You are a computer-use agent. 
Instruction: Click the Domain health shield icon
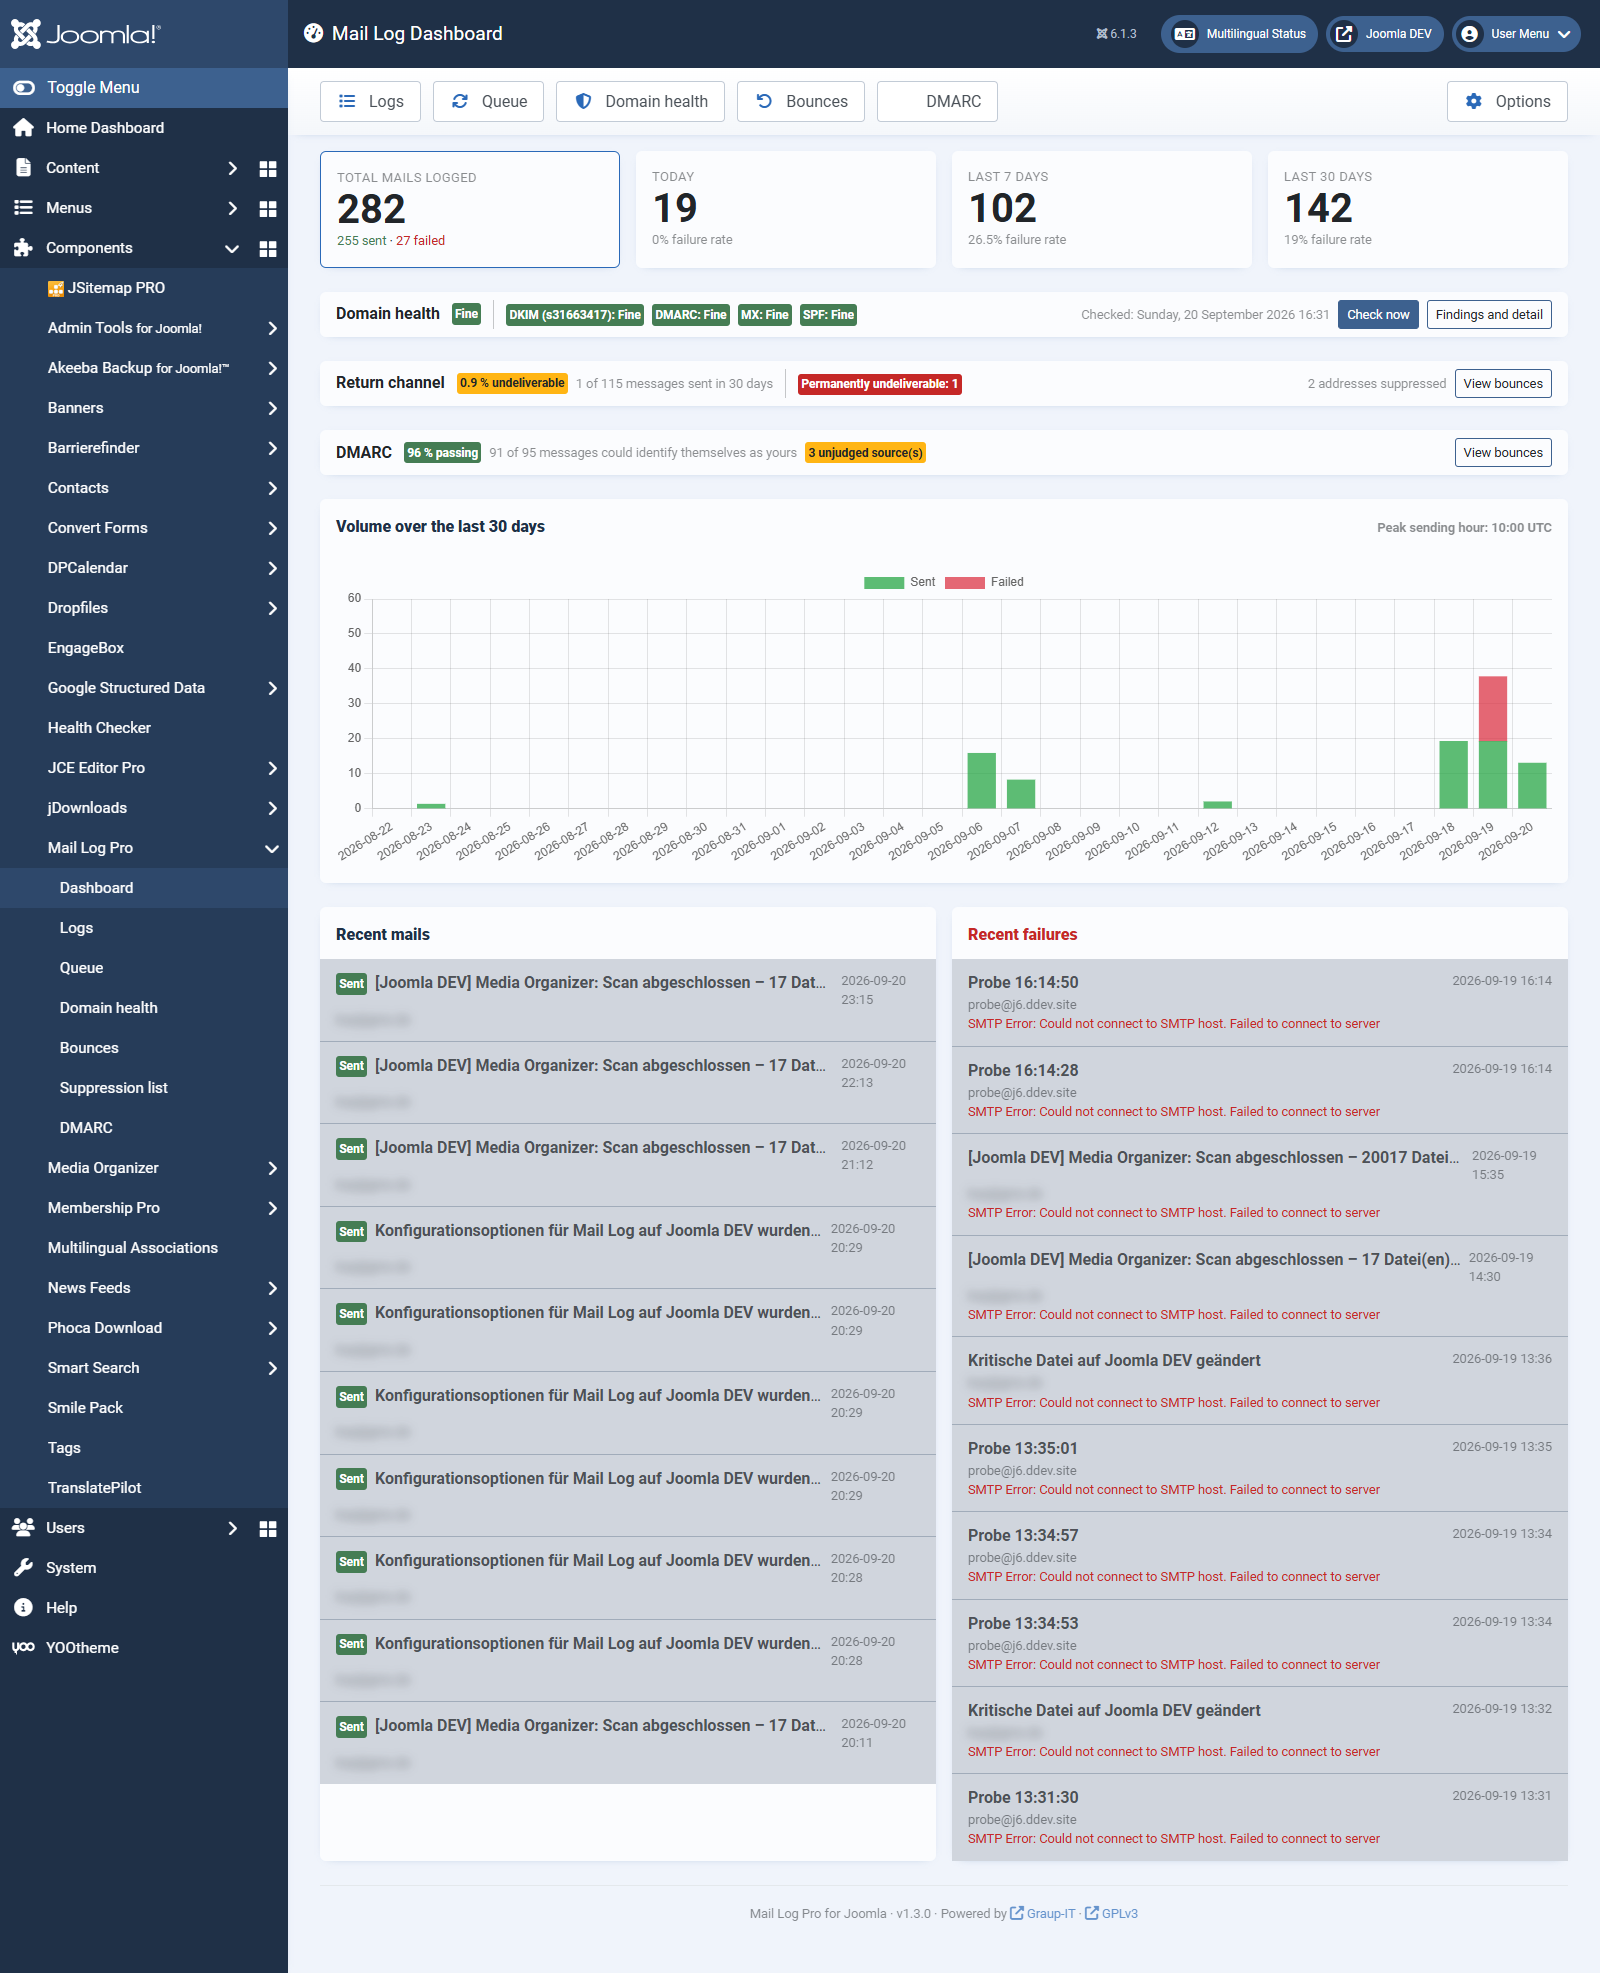584,102
